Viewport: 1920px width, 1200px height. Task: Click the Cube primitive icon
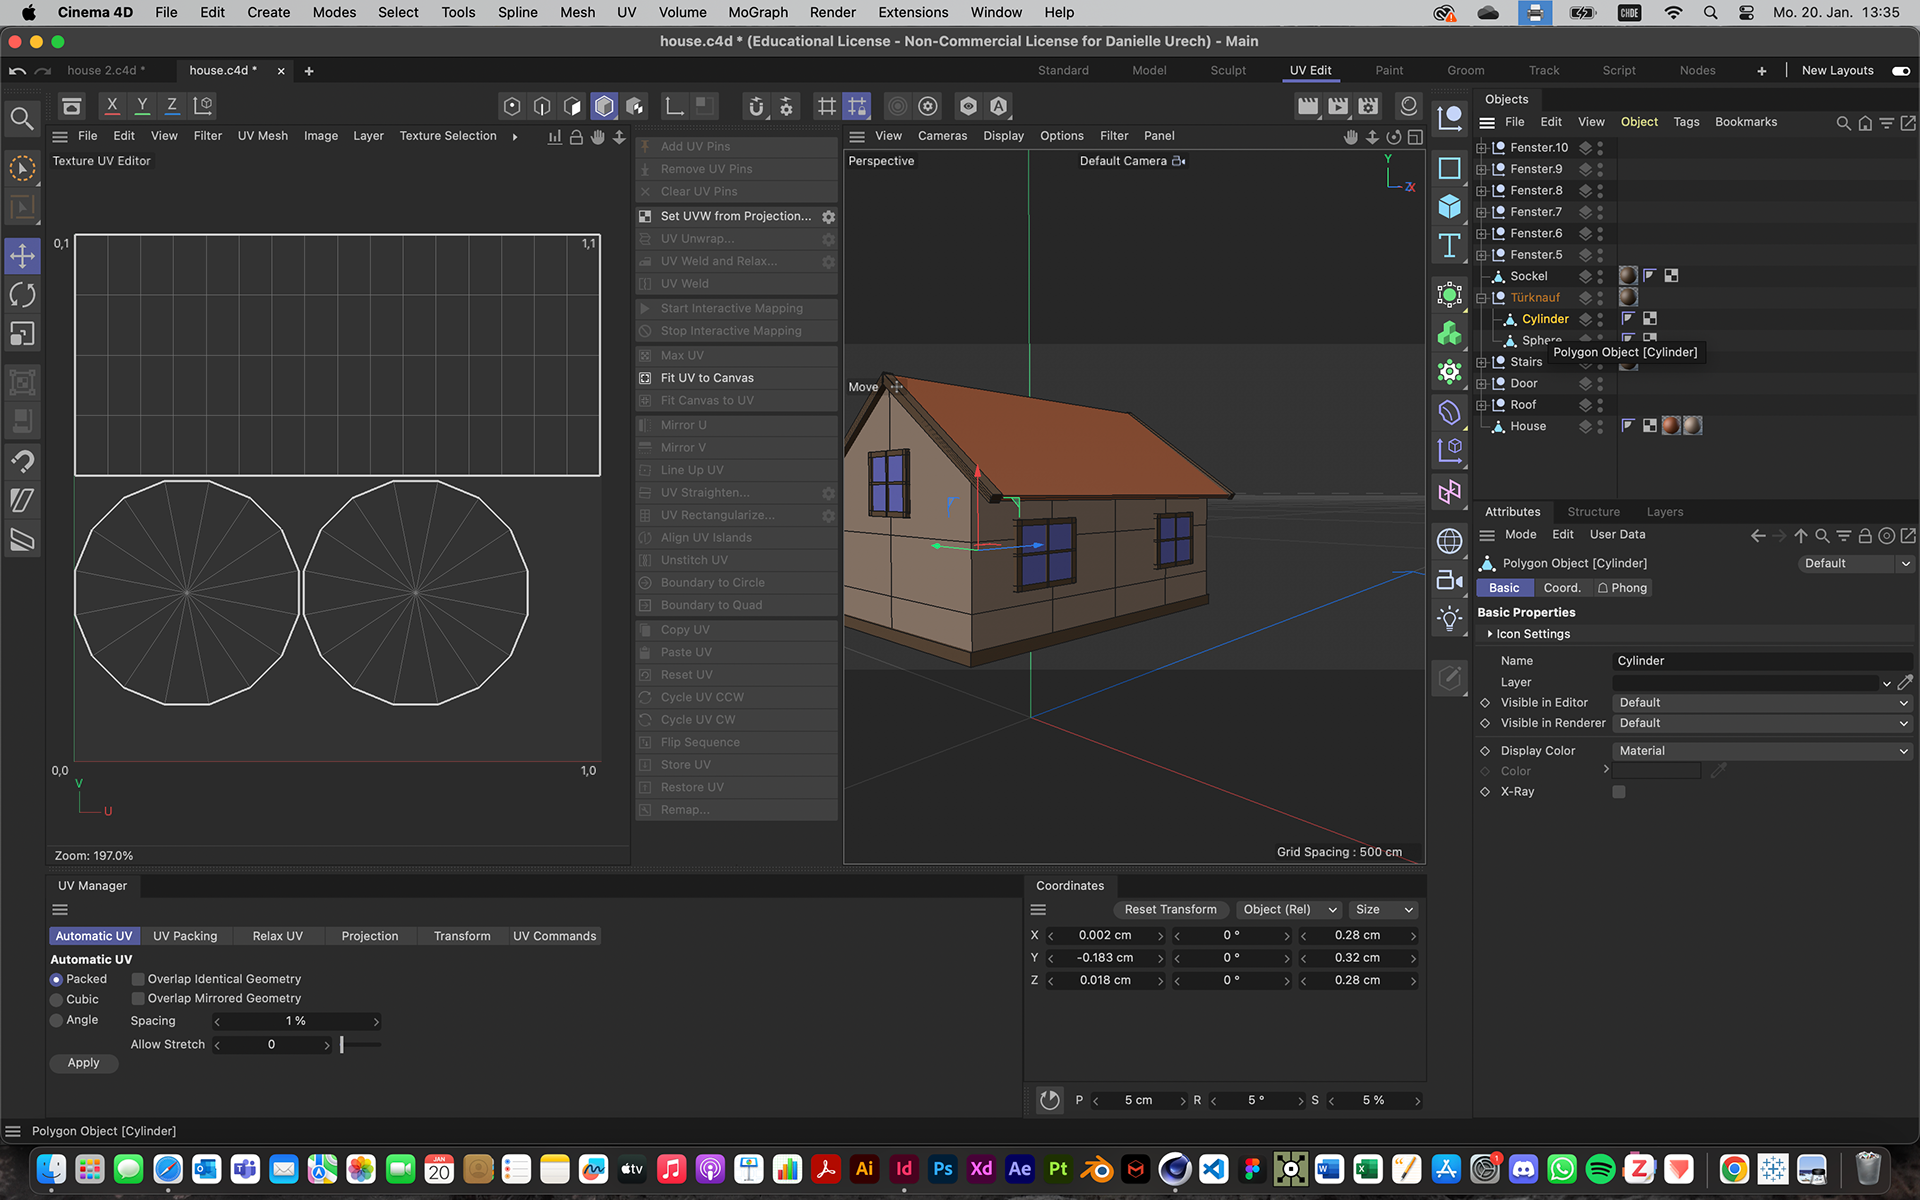[1449, 207]
